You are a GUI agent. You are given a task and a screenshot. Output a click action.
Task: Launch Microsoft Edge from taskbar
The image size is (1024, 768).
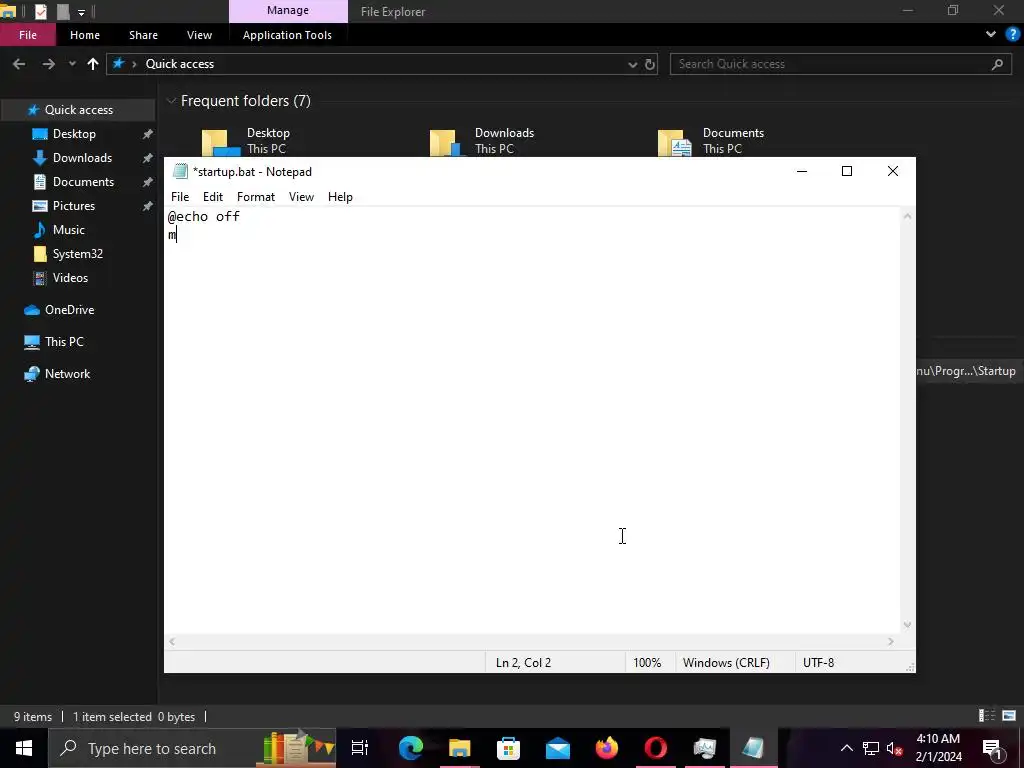click(411, 748)
